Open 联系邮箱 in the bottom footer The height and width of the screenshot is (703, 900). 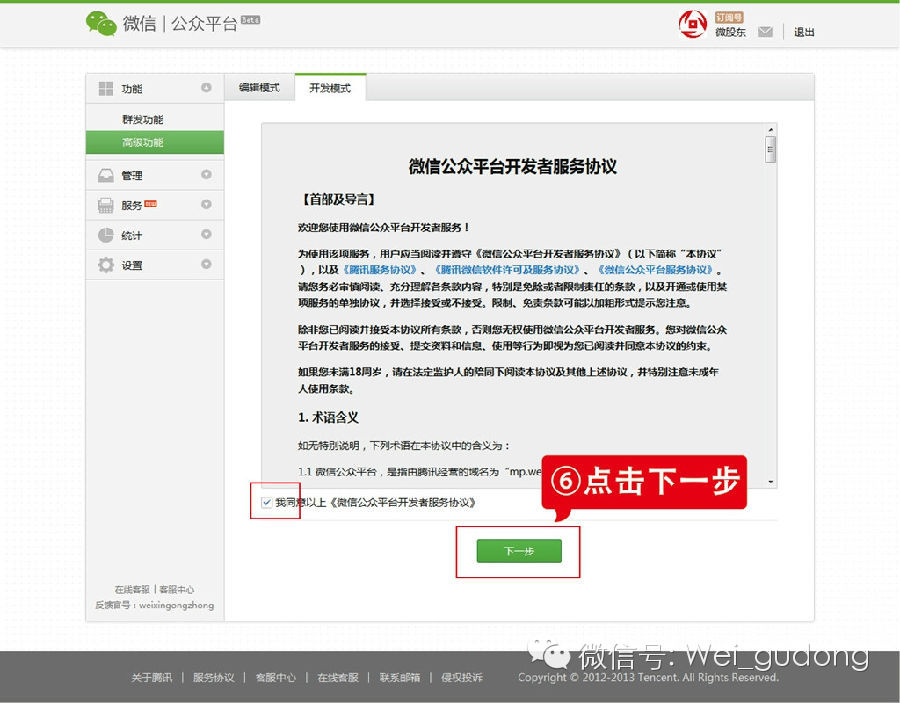click(x=399, y=678)
